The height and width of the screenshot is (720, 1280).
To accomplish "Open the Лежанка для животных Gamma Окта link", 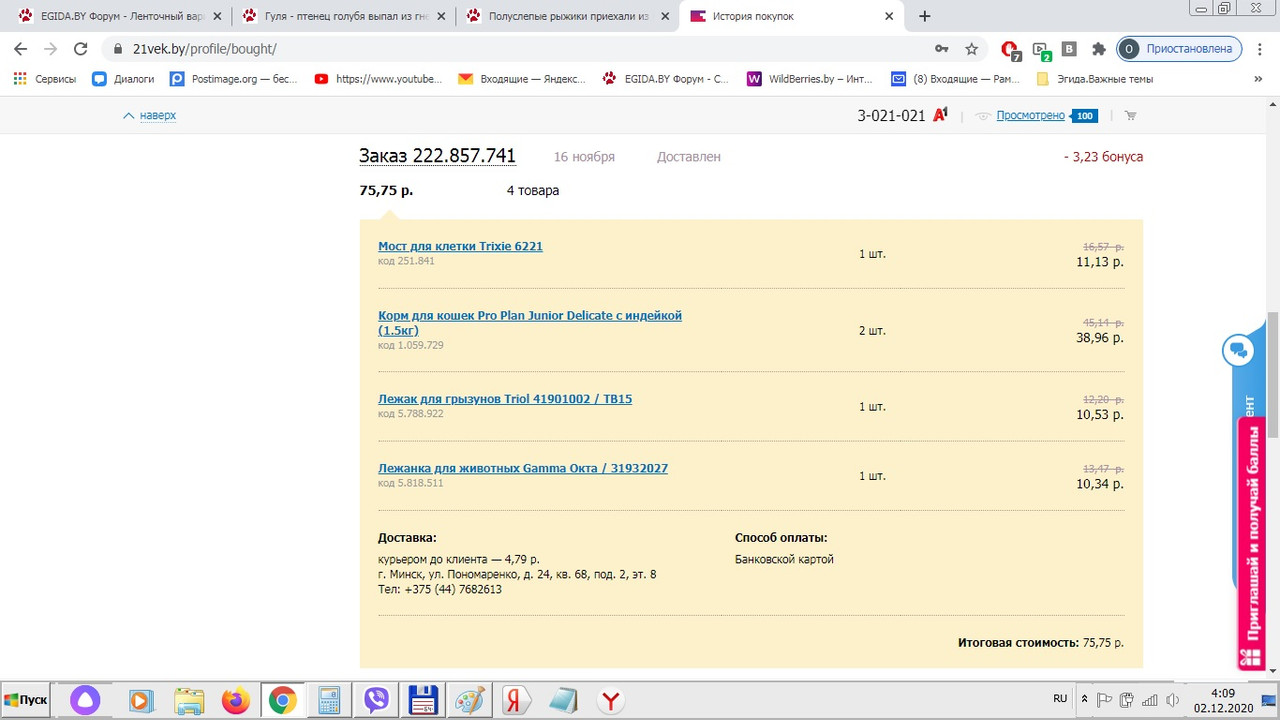I will click(523, 468).
